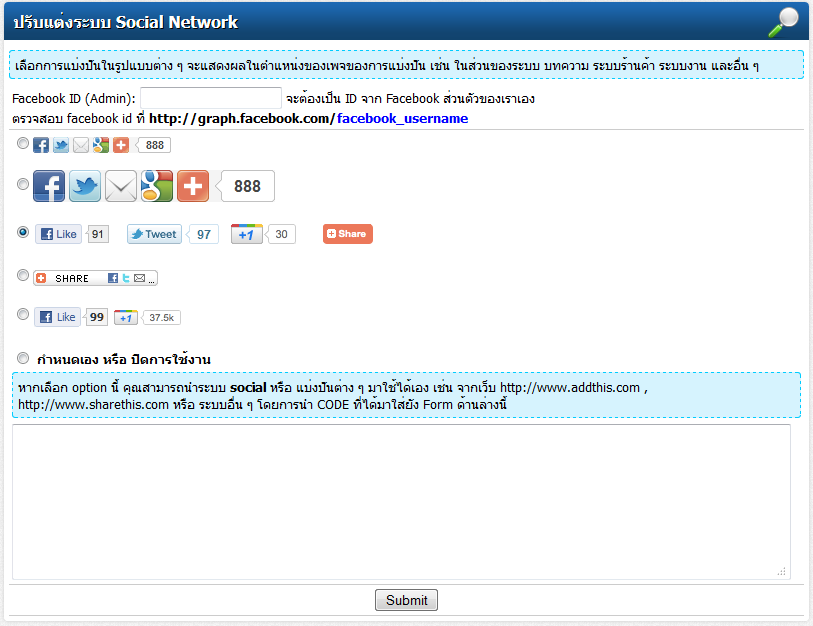Click inside the custom code textarea
This screenshot has height=626, width=813.
pos(401,502)
